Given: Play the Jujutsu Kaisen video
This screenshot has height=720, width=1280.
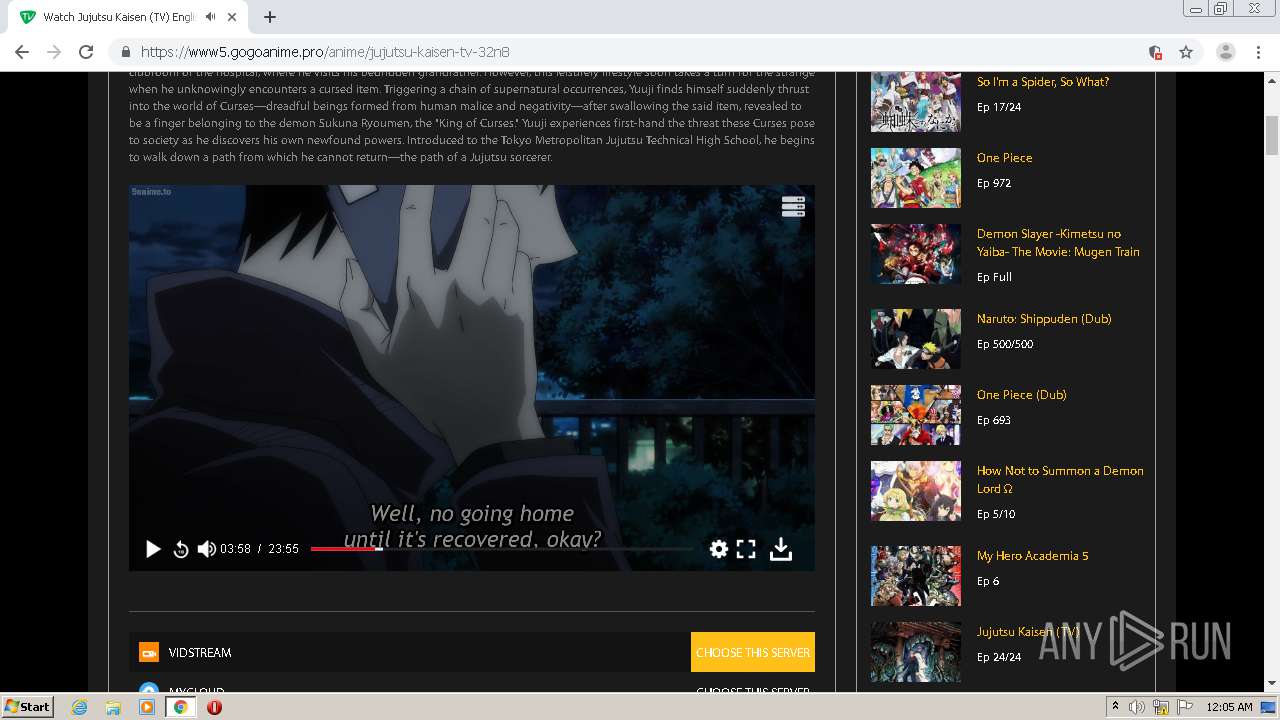Looking at the screenshot, I should 153,549.
